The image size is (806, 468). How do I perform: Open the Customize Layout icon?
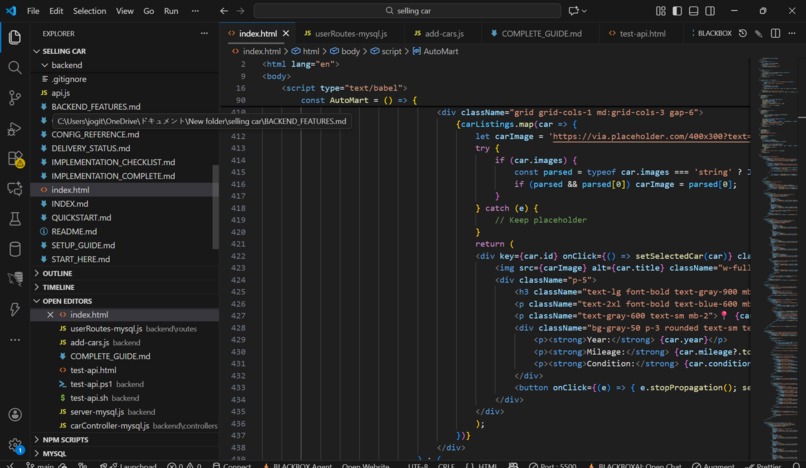coord(661,11)
